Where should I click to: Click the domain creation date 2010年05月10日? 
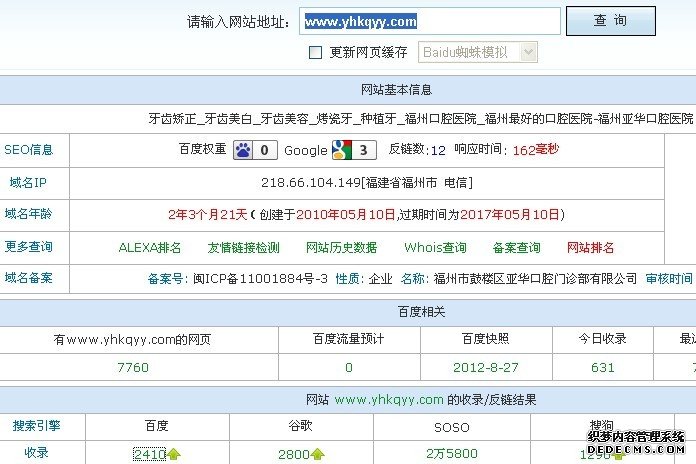pos(346,215)
